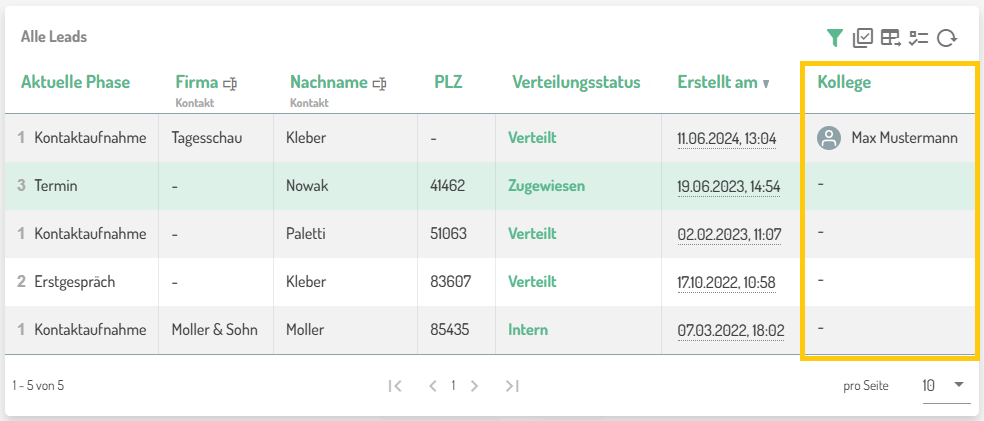This screenshot has height=421, width=984.
Task: Click the rename icon beside Firma
Action: [x=230, y=83]
